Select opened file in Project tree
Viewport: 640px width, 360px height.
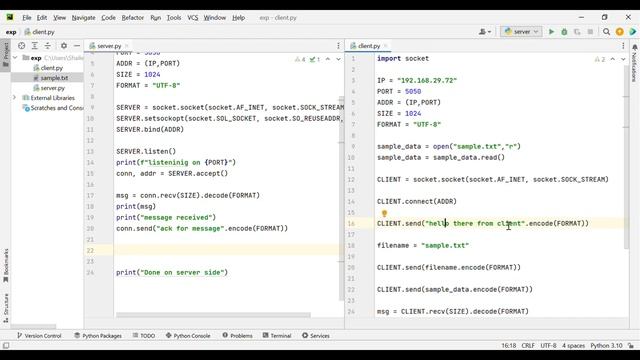coord(22,46)
